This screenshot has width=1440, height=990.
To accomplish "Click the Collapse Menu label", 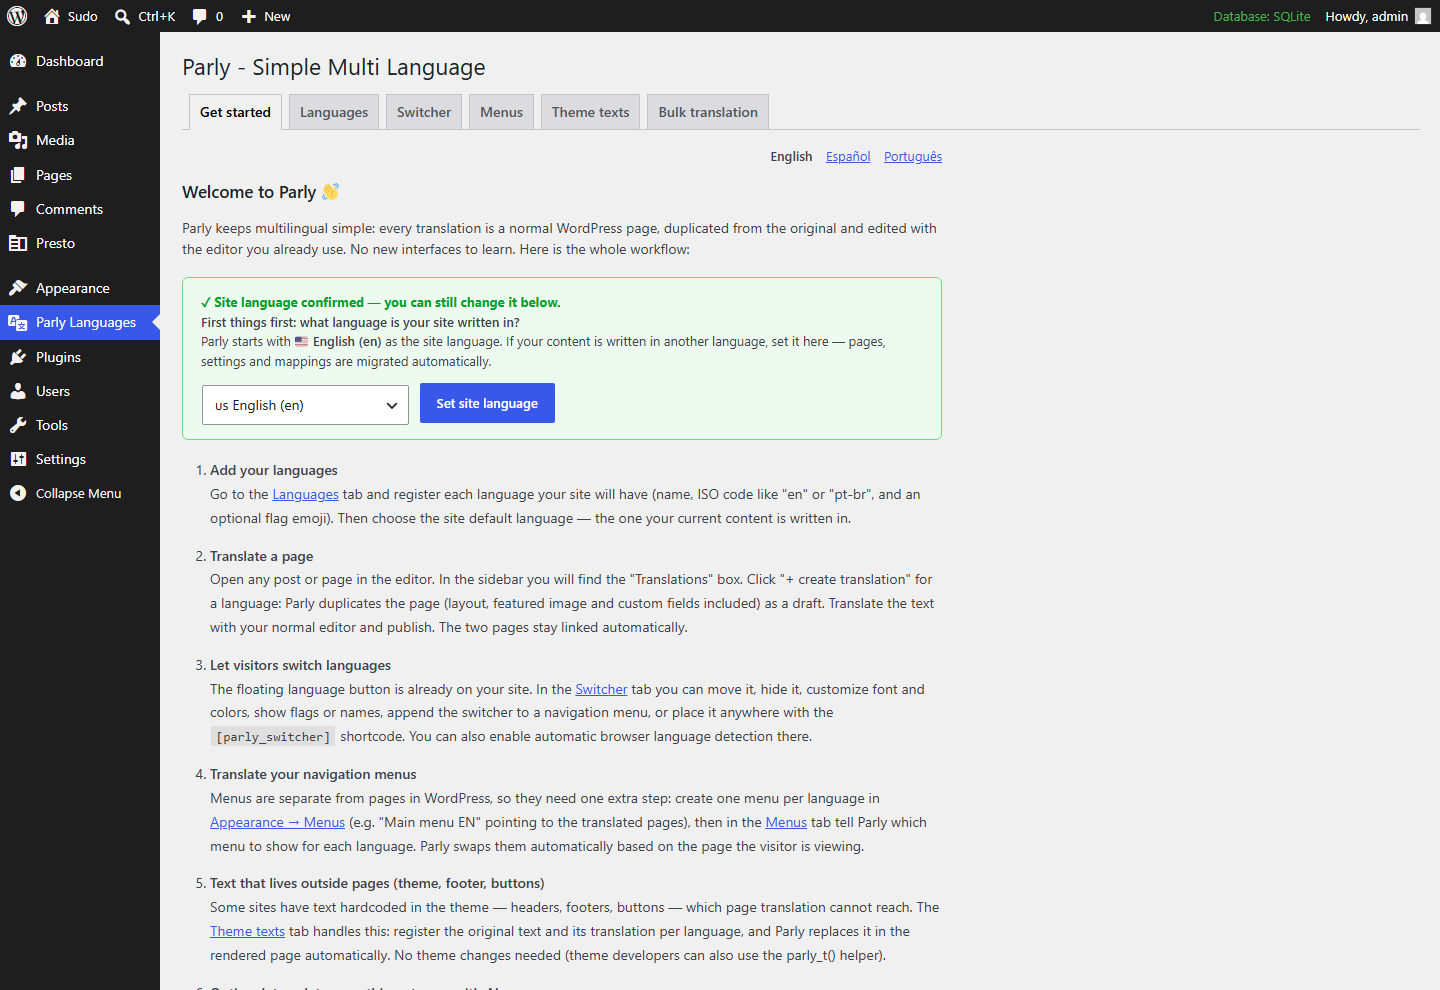I will (x=78, y=493).
